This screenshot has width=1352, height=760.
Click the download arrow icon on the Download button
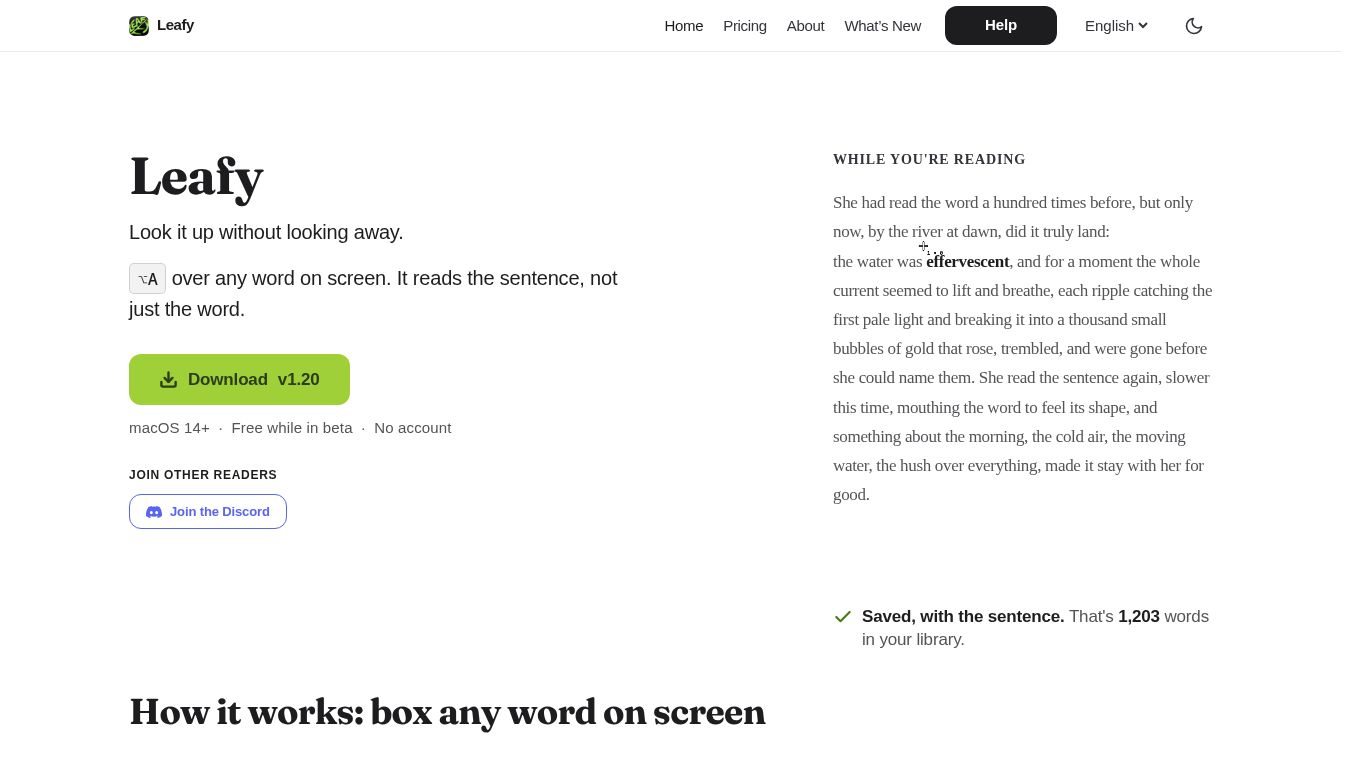[168, 380]
